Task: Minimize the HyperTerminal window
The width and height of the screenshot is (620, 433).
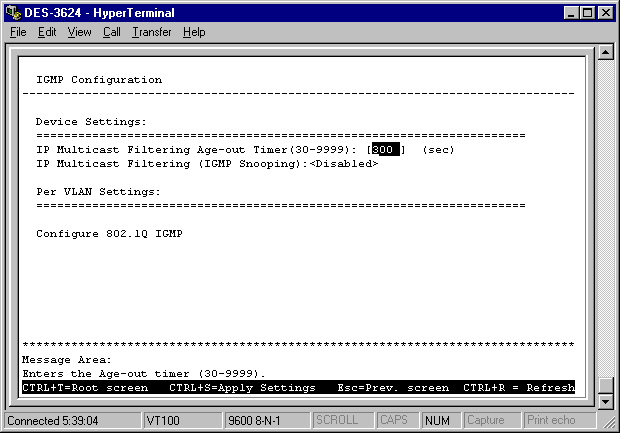Action: coord(572,12)
